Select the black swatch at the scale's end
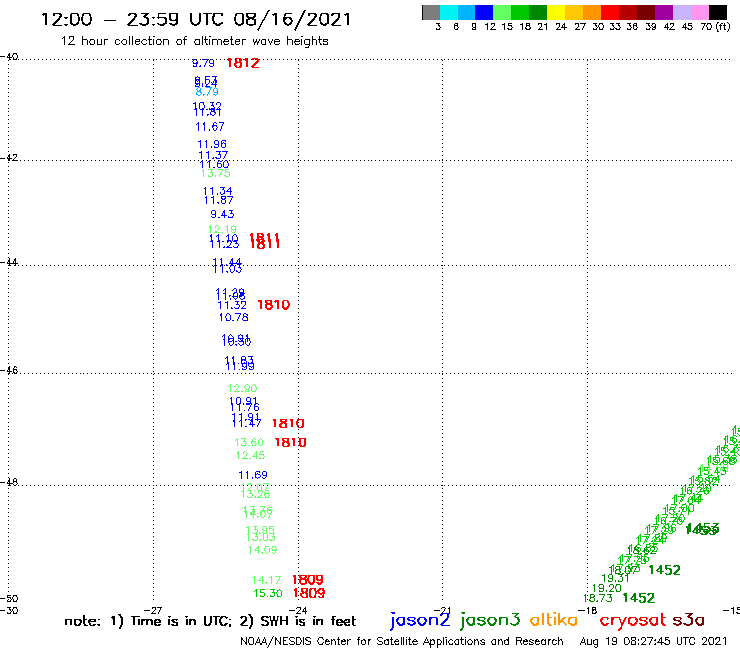The height and width of the screenshot is (650, 740). [x=718, y=12]
